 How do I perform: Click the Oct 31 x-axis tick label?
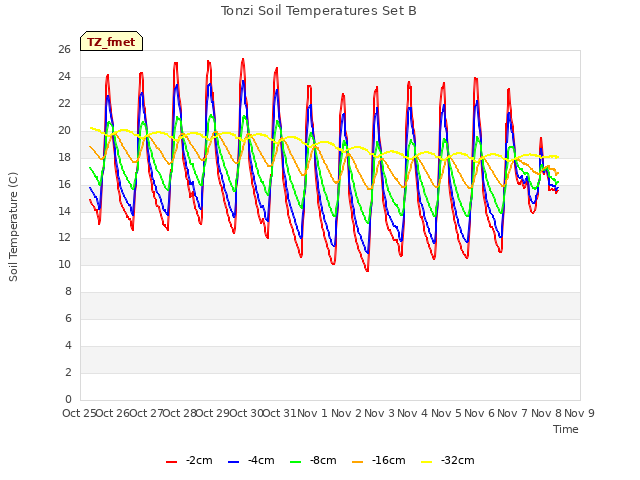(x=280, y=413)
